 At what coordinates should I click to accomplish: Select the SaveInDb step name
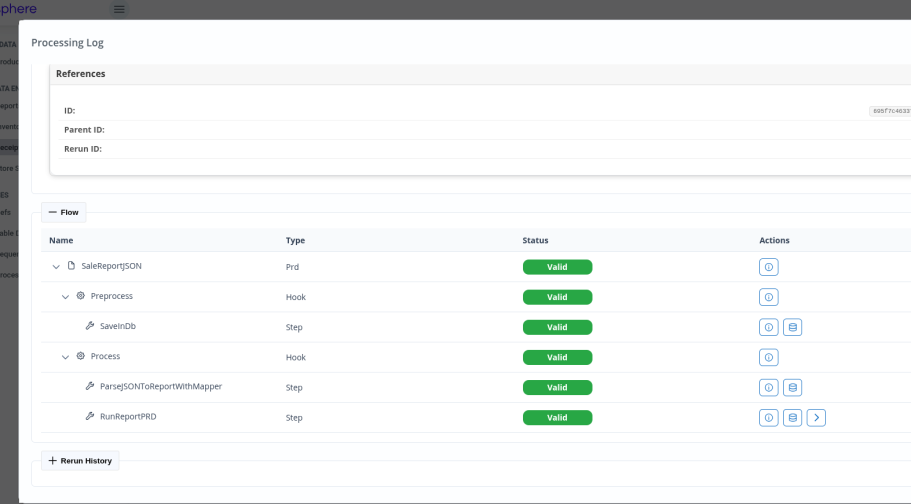pos(118,327)
